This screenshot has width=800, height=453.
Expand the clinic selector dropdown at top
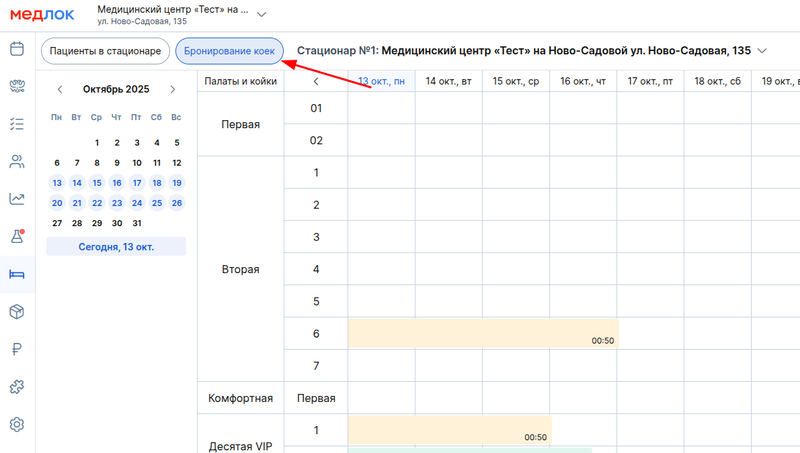point(262,14)
